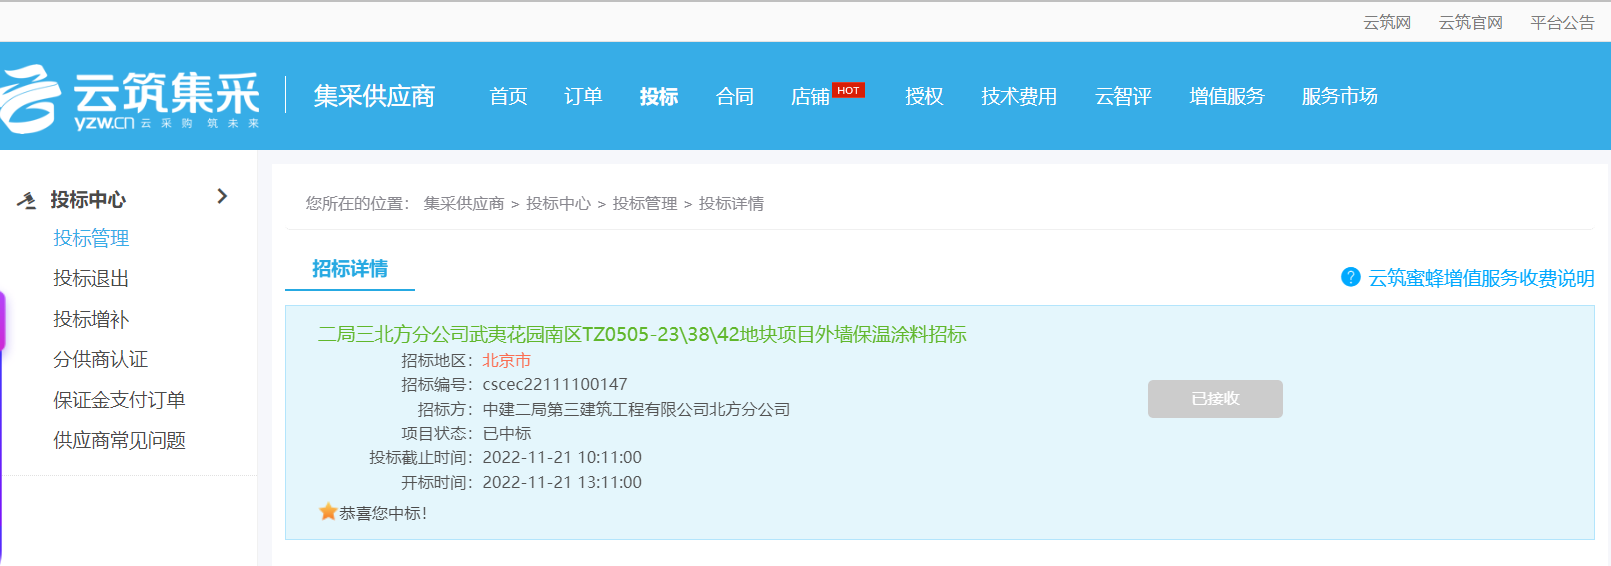Open 分供商认证 sidebar entry
Image resolution: width=1611 pixels, height=566 pixels.
click(x=100, y=359)
